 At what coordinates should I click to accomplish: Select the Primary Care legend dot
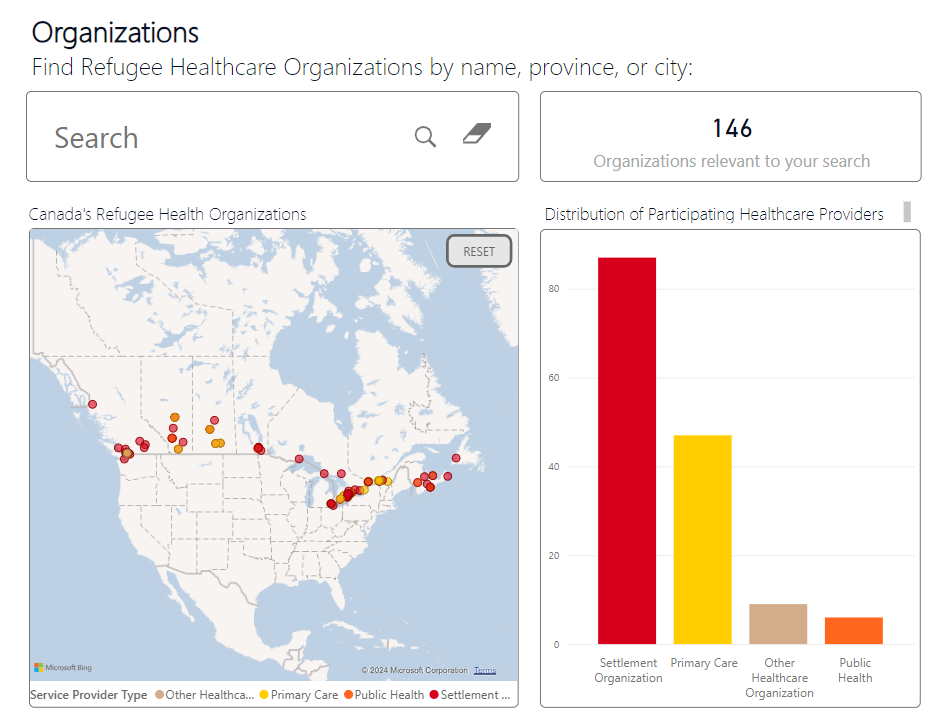click(264, 694)
